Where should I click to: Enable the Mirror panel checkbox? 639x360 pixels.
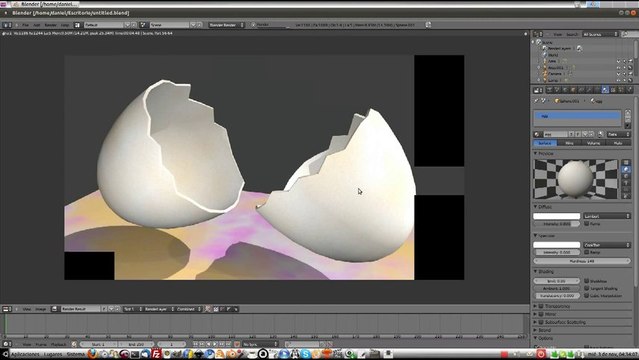click(x=541, y=314)
